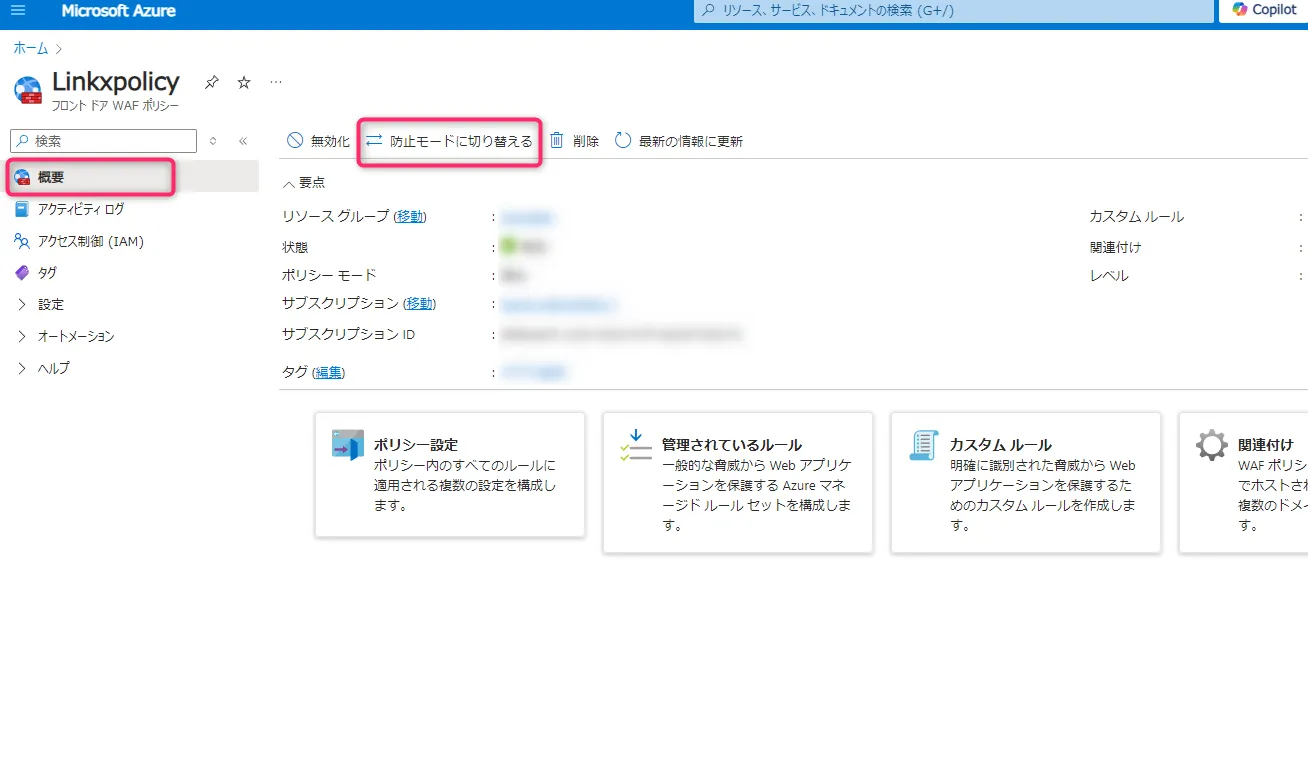
Task: Expand the 設定 section
Action: coord(50,305)
